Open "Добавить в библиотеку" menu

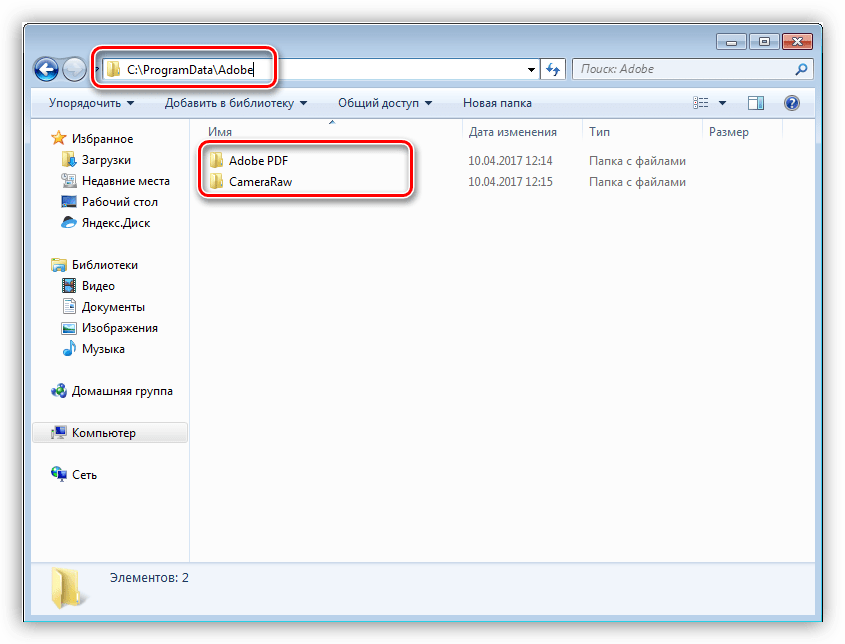236,103
